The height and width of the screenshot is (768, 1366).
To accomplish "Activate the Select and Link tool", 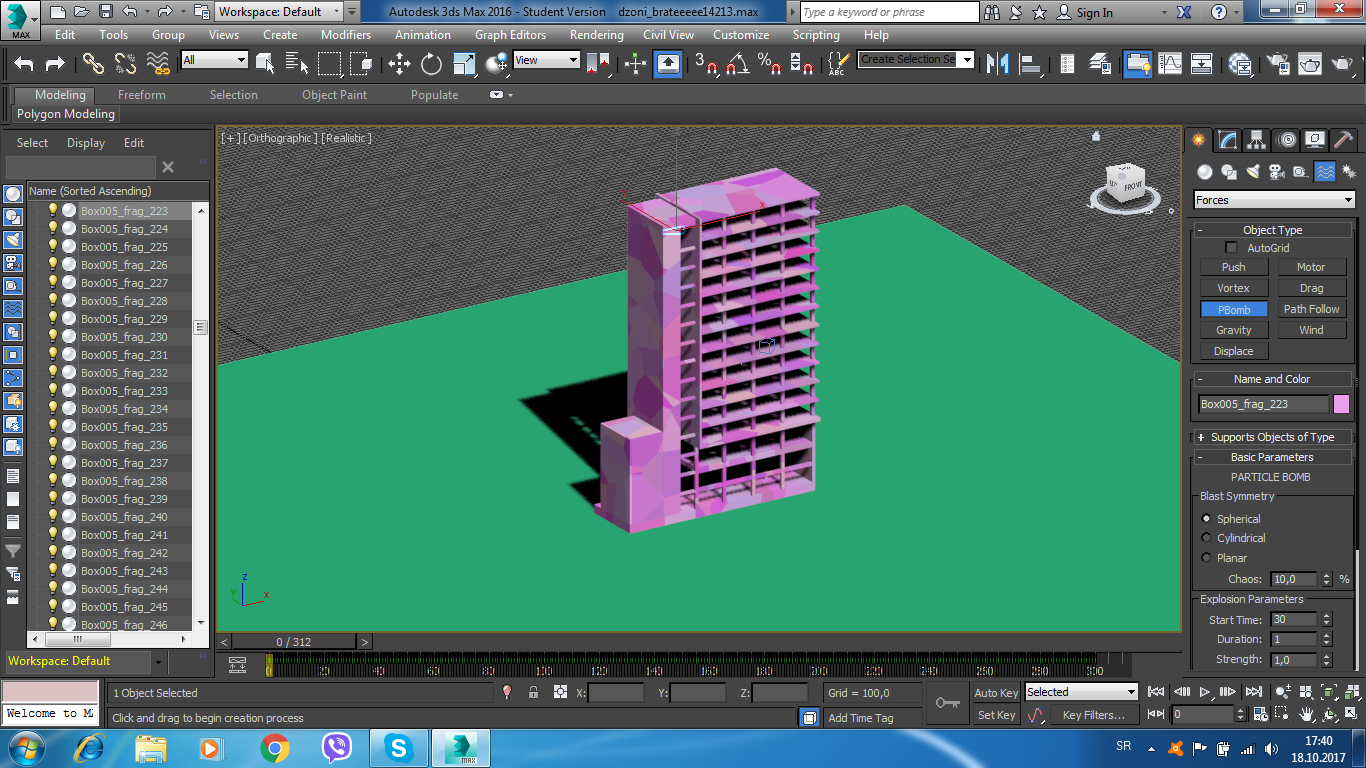I will 93,64.
